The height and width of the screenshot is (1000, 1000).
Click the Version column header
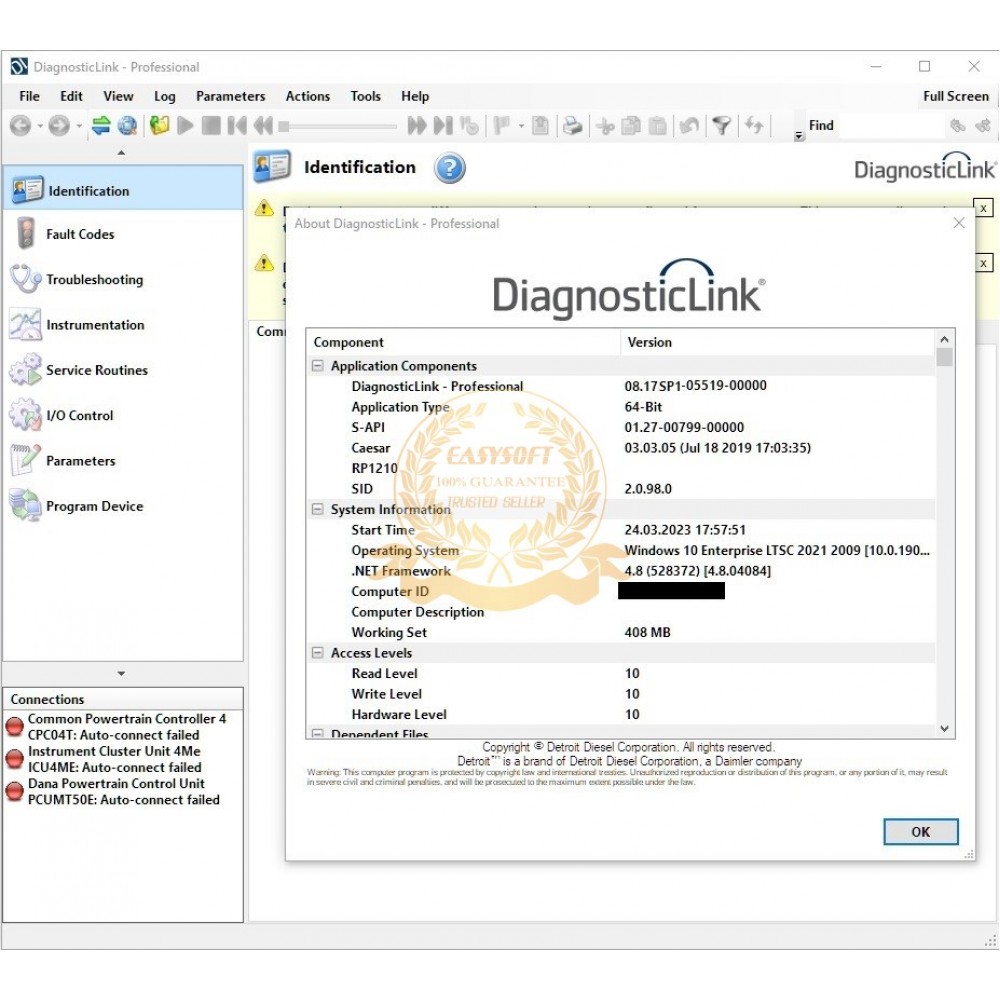[778, 342]
